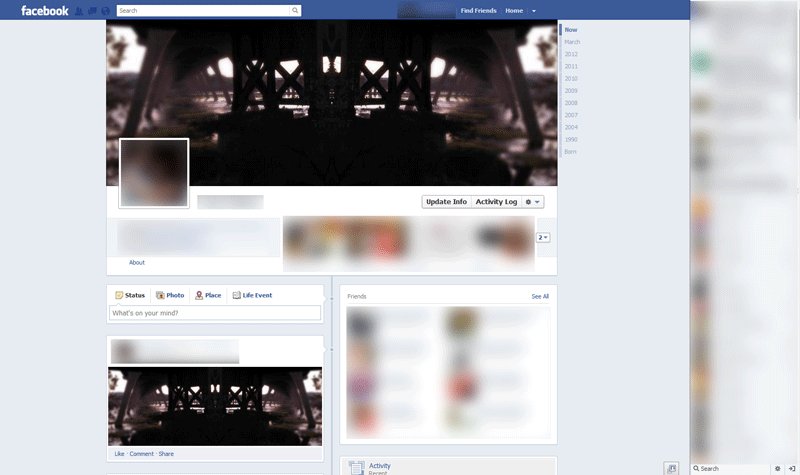This screenshot has width=800, height=475.
Task: Click the search magnifier button
Action: click(295, 11)
